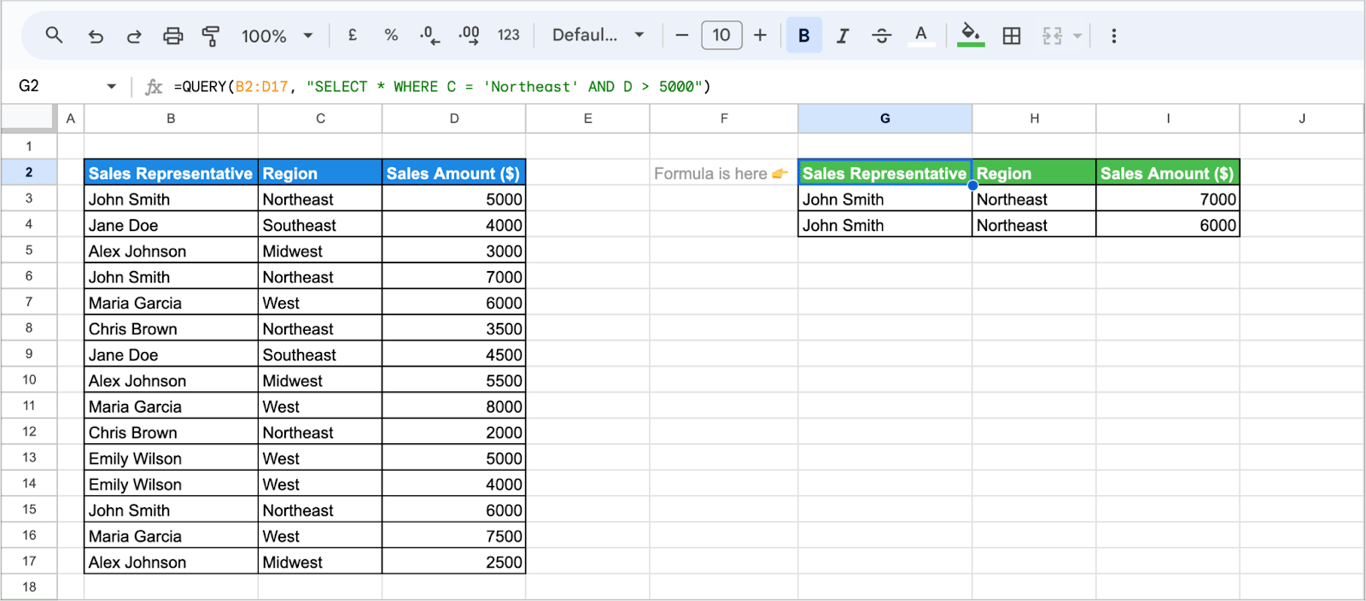Decrease font size with minus button
This screenshot has height=601, width=1366.
pyautogui.click(x=682, y=36)
